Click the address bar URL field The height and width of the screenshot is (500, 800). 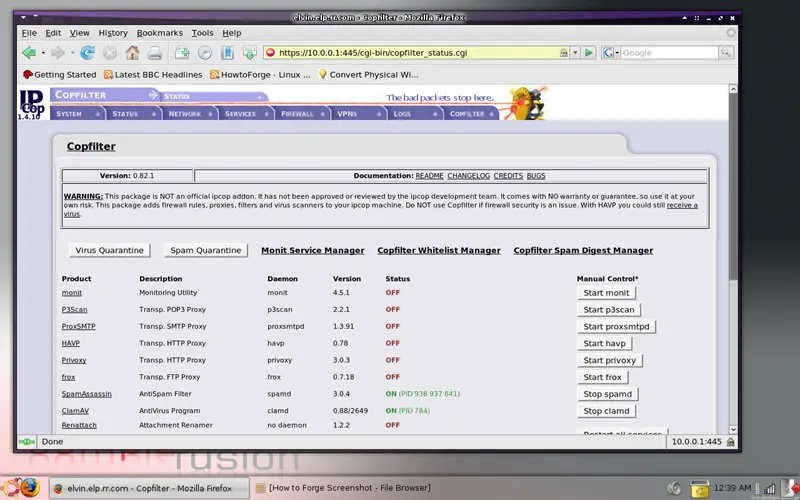[x=417, y=53]
